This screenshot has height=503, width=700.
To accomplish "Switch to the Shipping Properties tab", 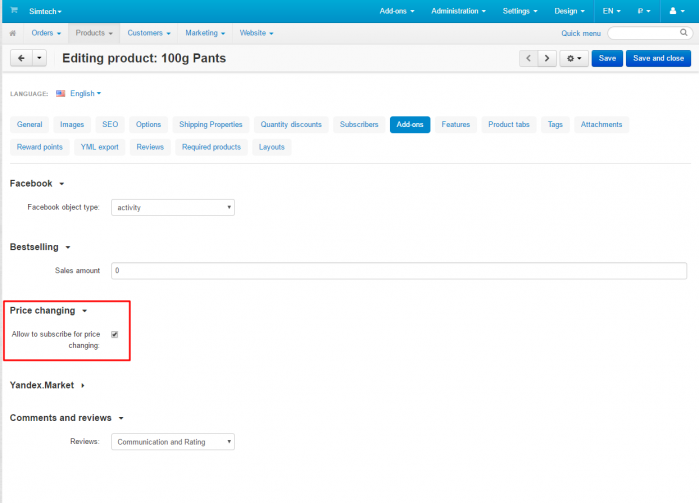I will pos(211,125).
